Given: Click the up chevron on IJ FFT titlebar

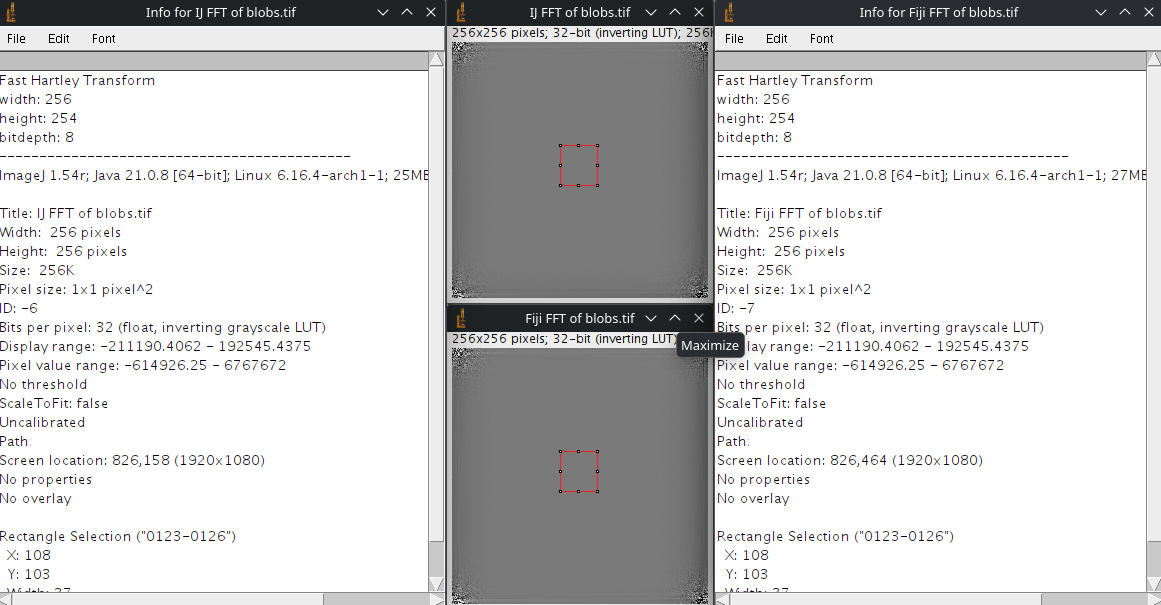Looking at the screenshot, I should [x=673, y=13].
